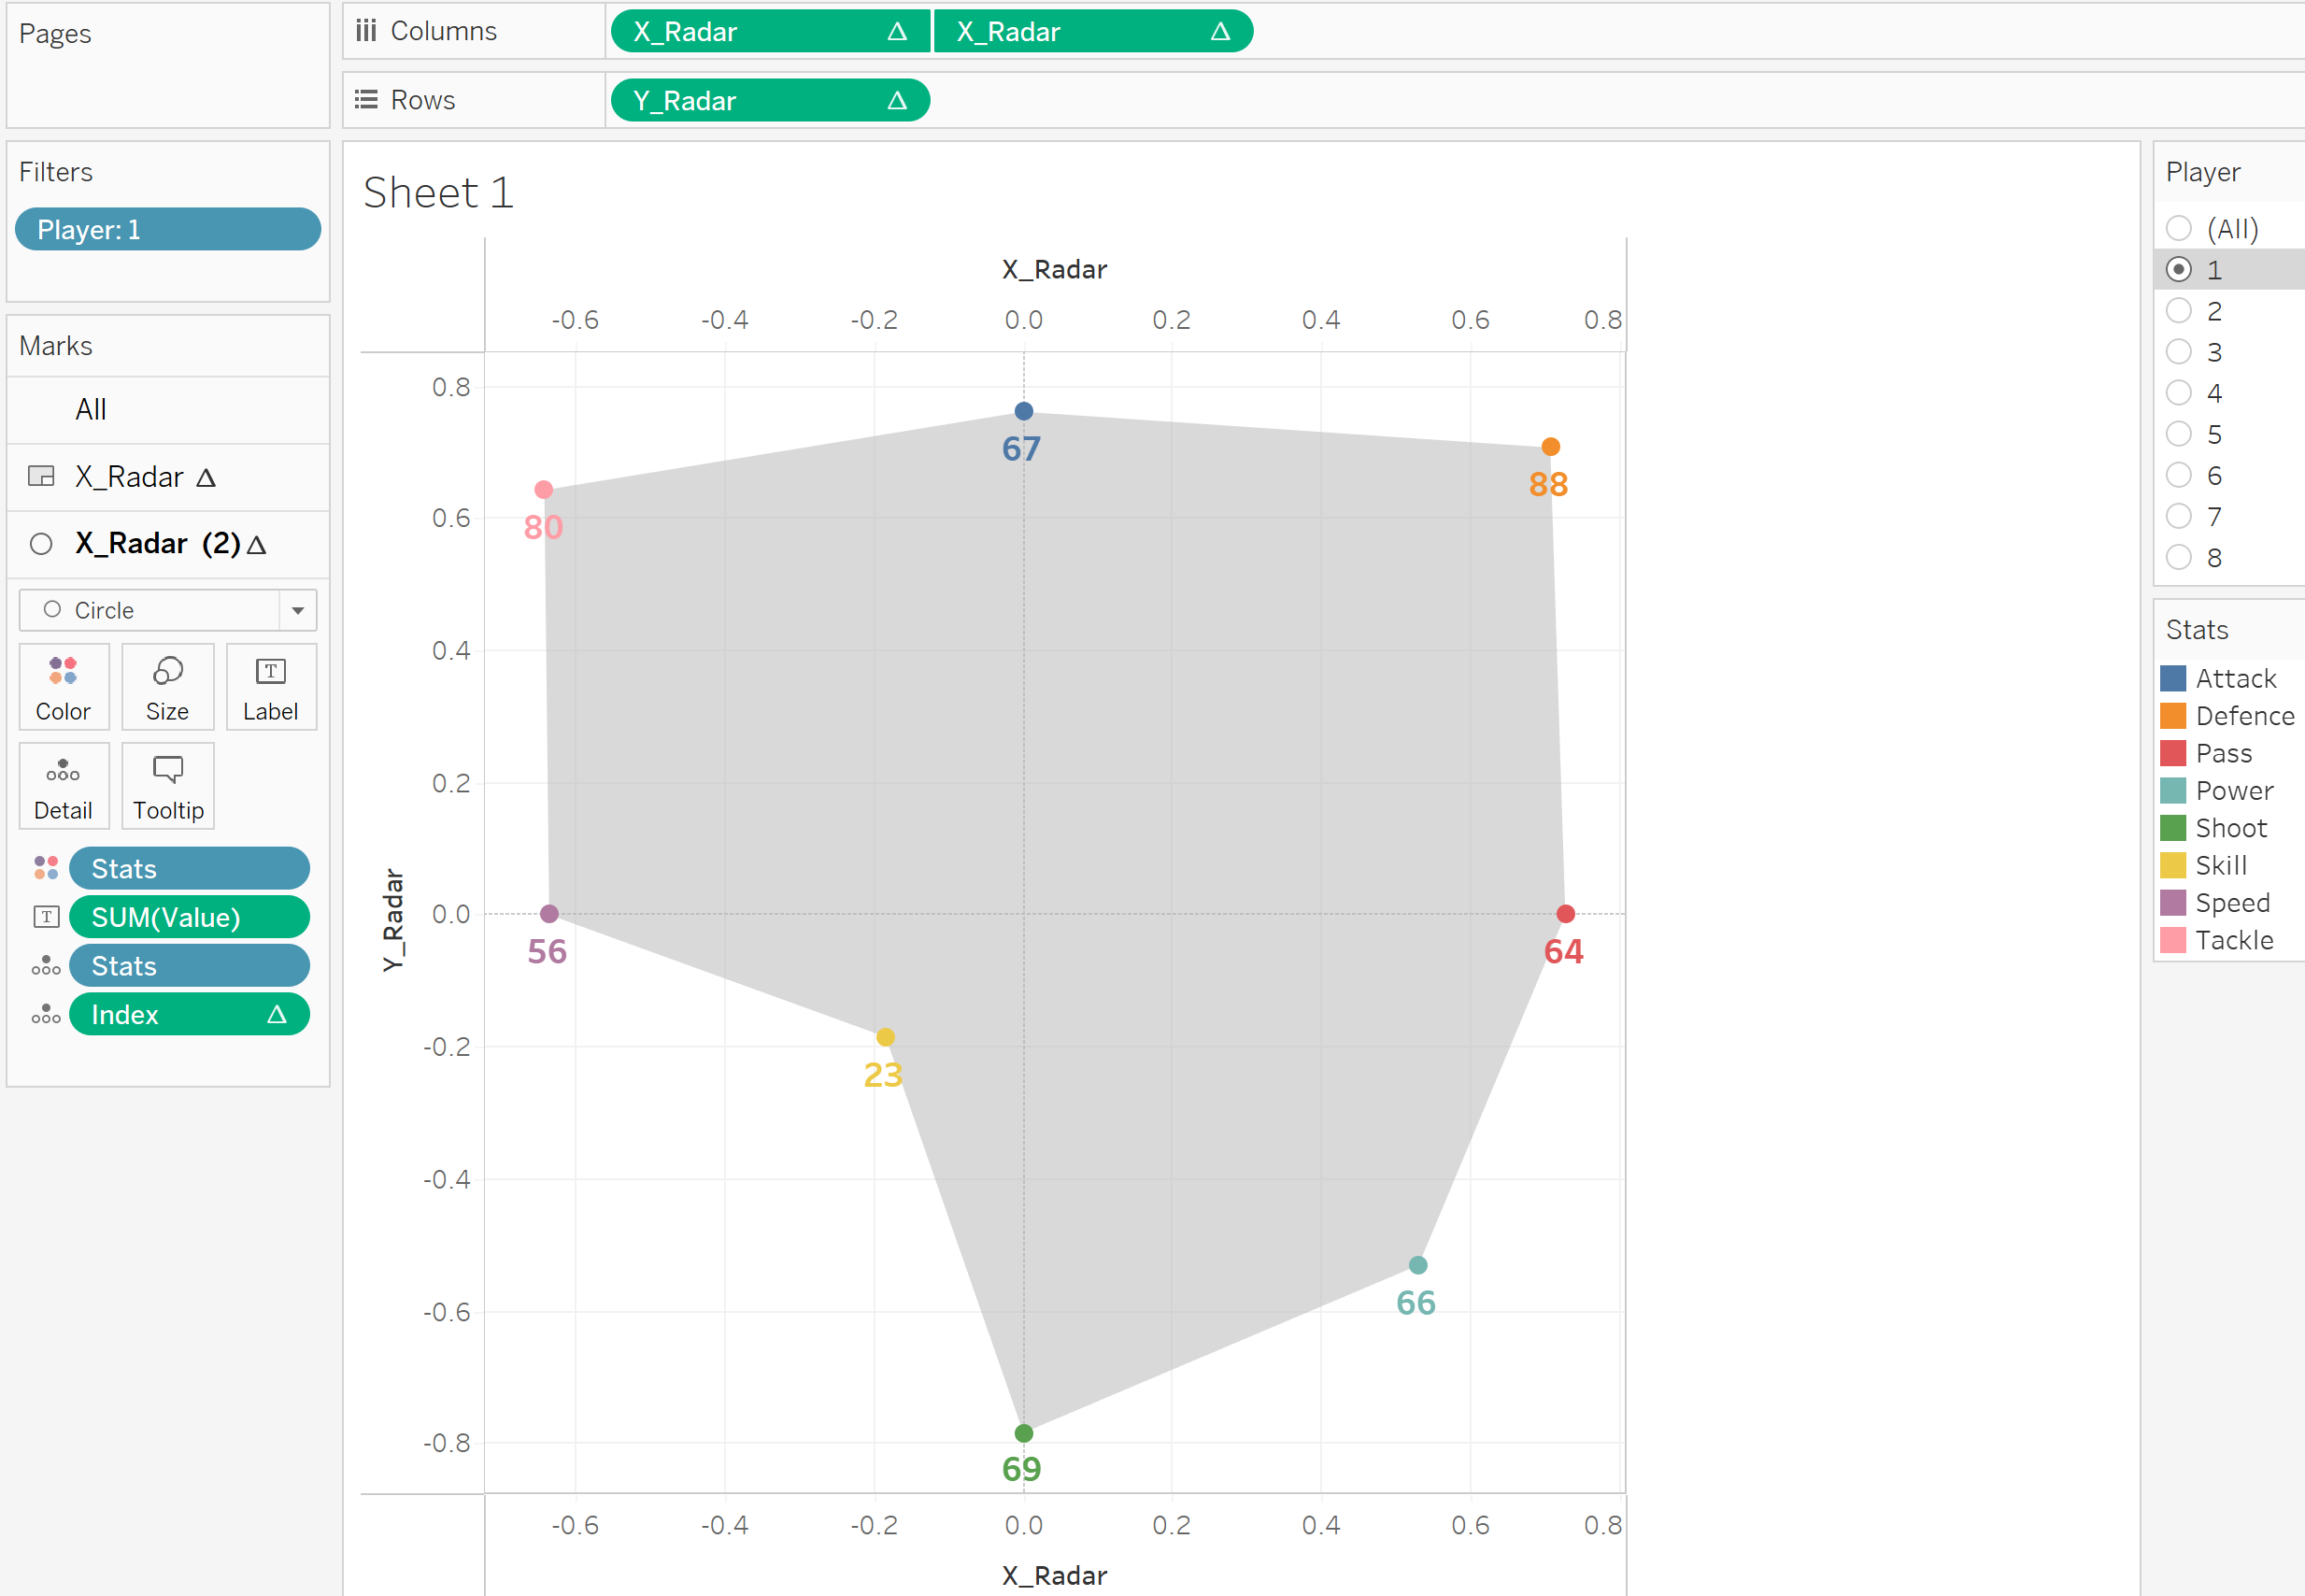Click the second X_Radar pill on Columns
Viewport: 2305px width, 1596px height.
pyautogui.click(x=1092, y=31)
